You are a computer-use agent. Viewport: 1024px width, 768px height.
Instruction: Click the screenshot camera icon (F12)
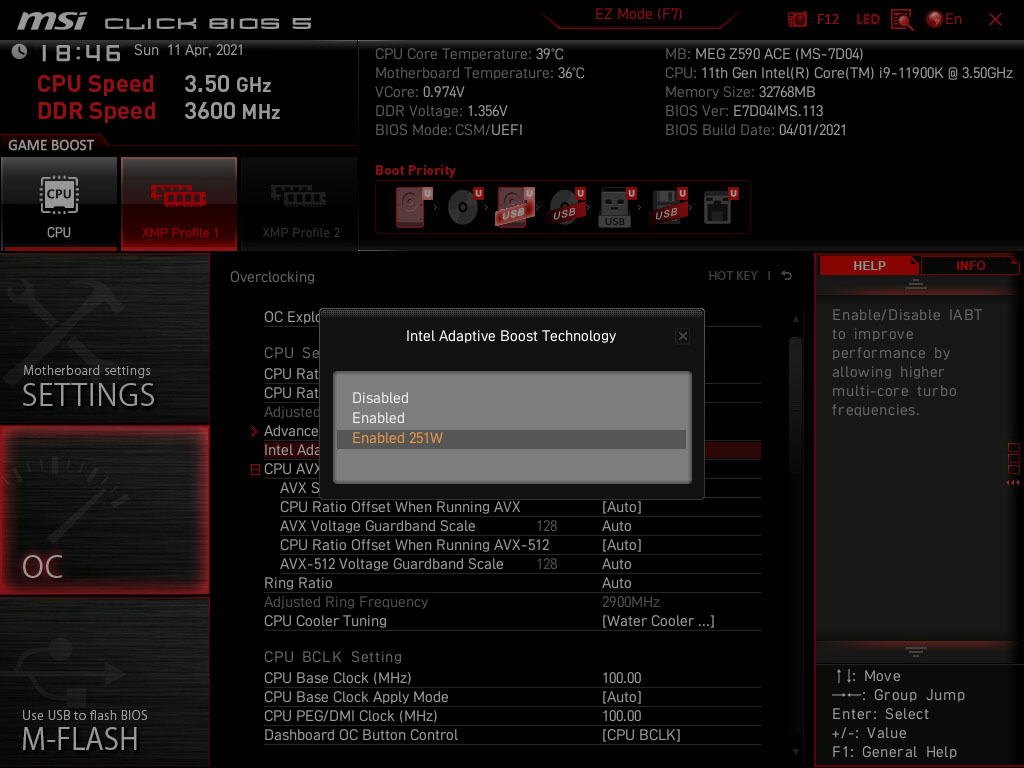(797, 19)
